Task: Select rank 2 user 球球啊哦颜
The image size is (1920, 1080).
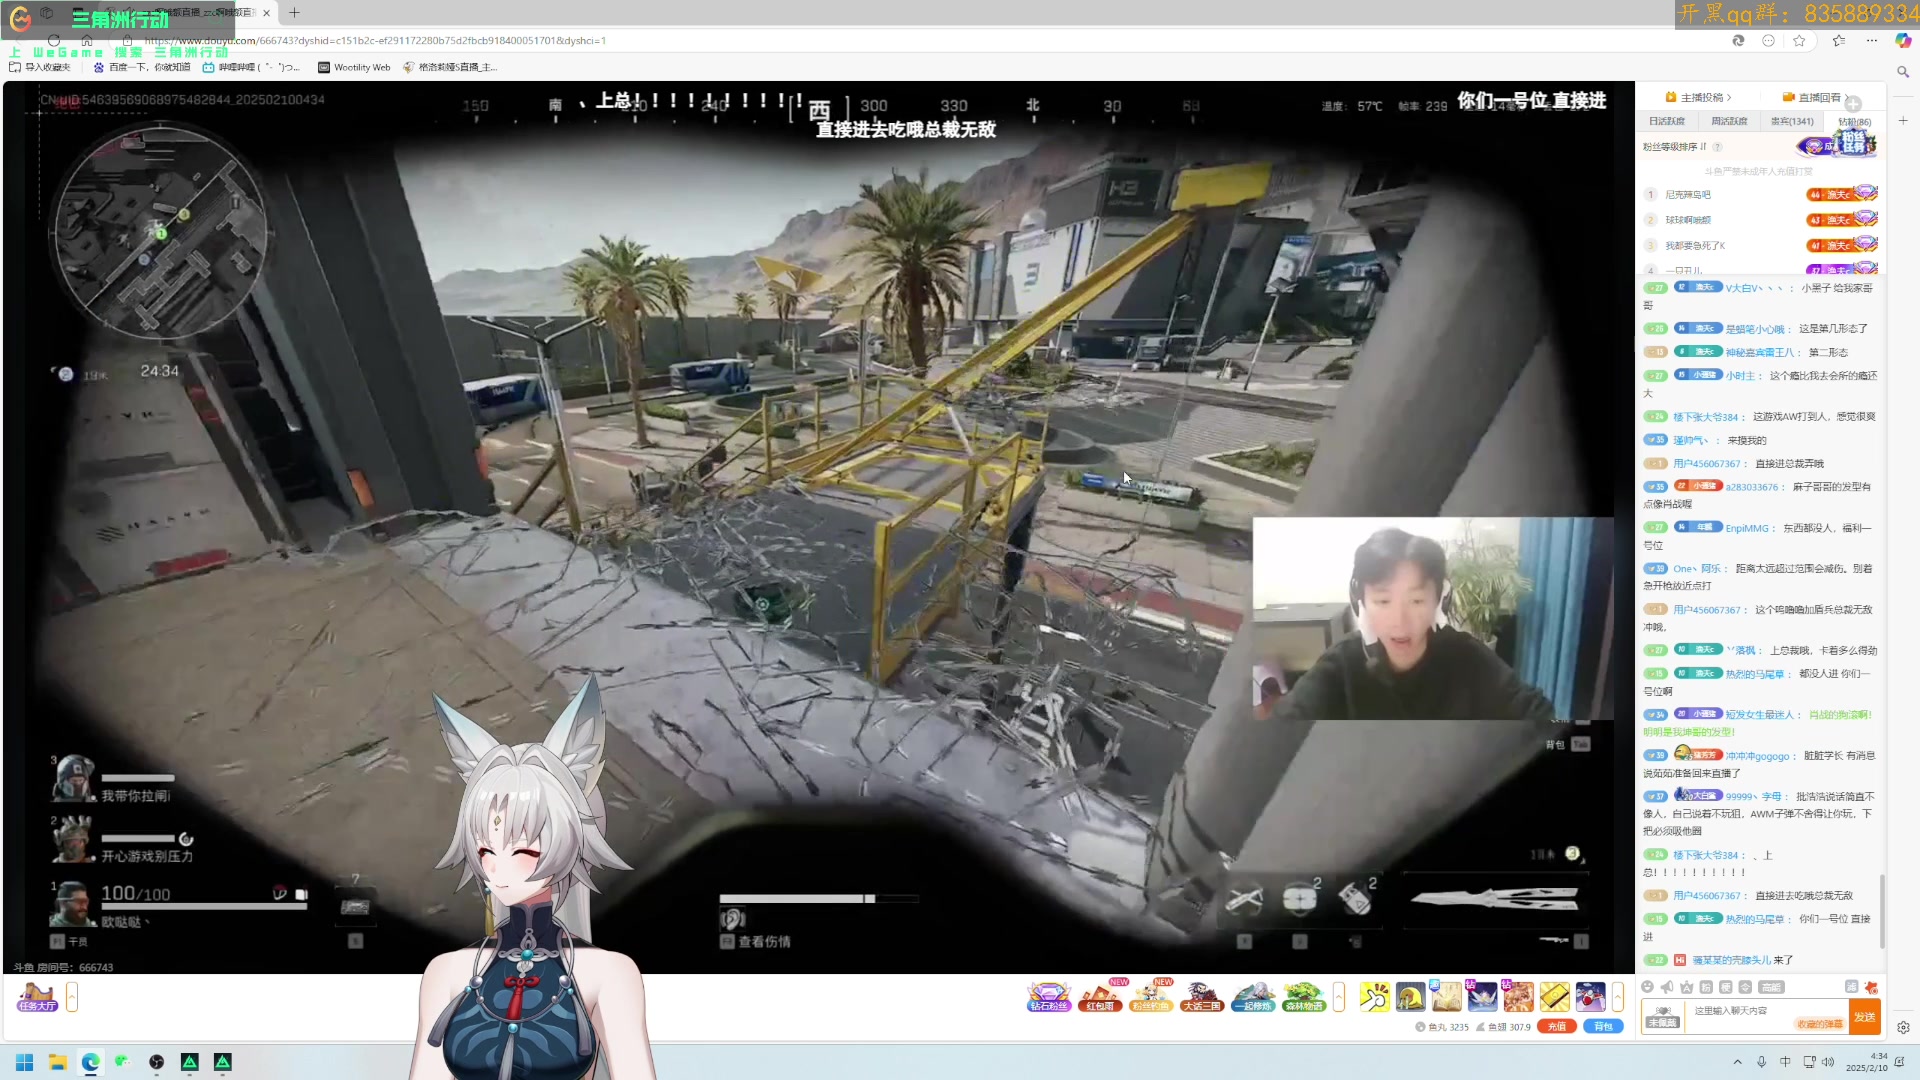Action: [x=1688, y=220]
